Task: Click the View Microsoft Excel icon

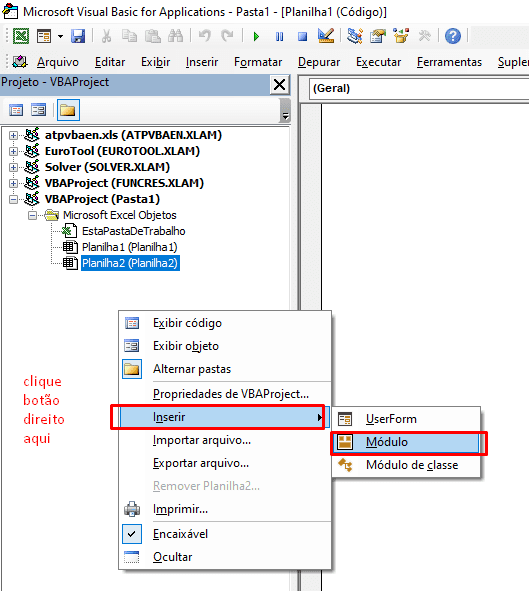Action: coord(21,36)
